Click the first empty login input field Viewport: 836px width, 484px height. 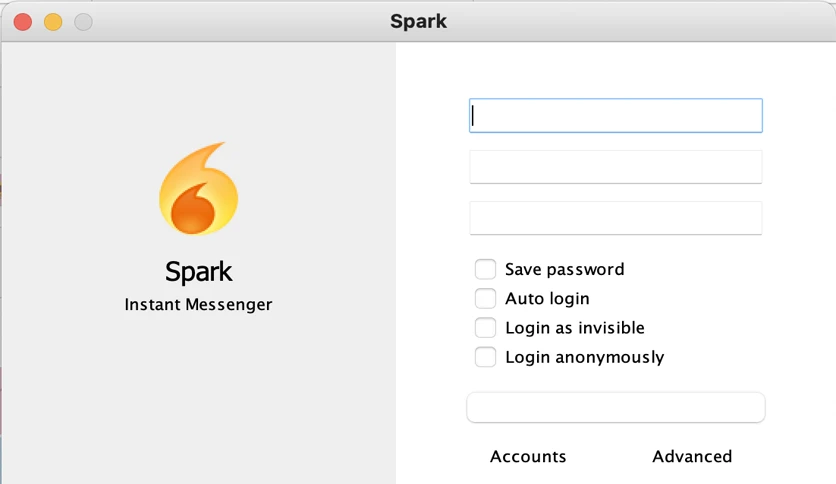[616, 116]
